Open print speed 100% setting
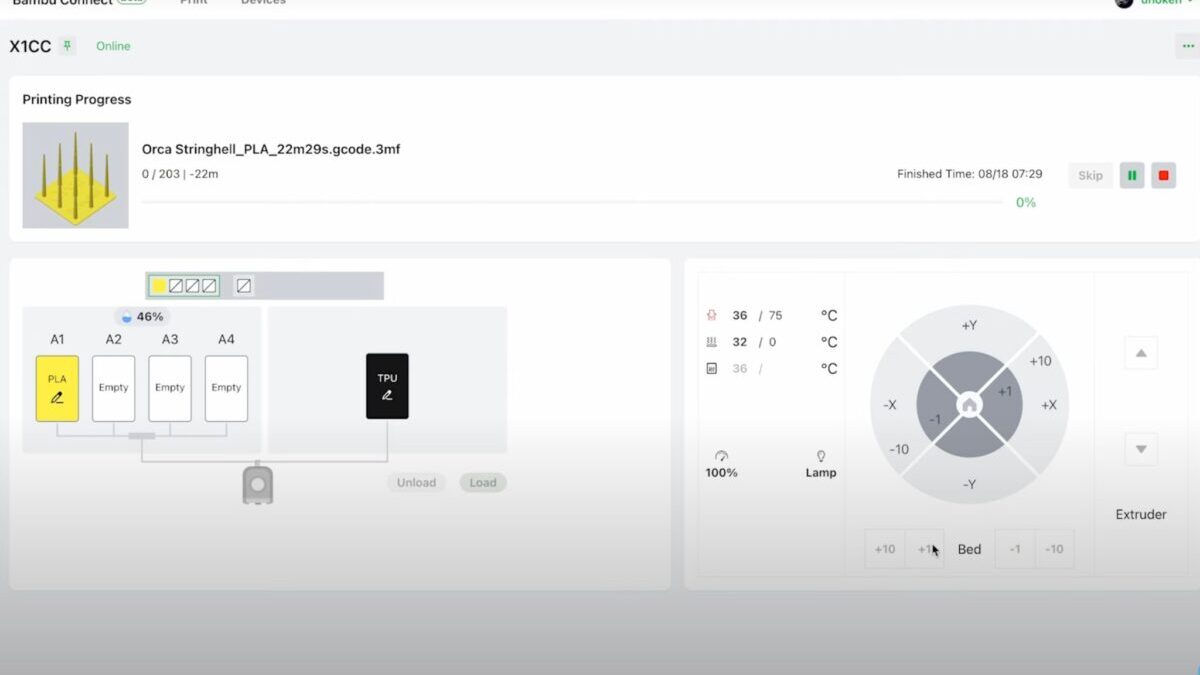 coord(721,456)
